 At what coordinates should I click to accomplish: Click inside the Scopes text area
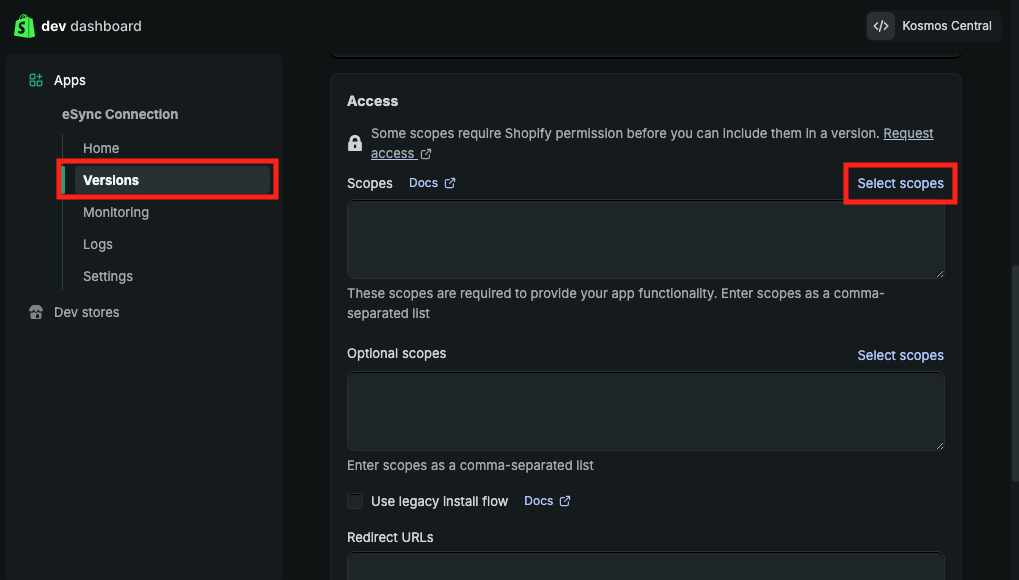[645, 239]
